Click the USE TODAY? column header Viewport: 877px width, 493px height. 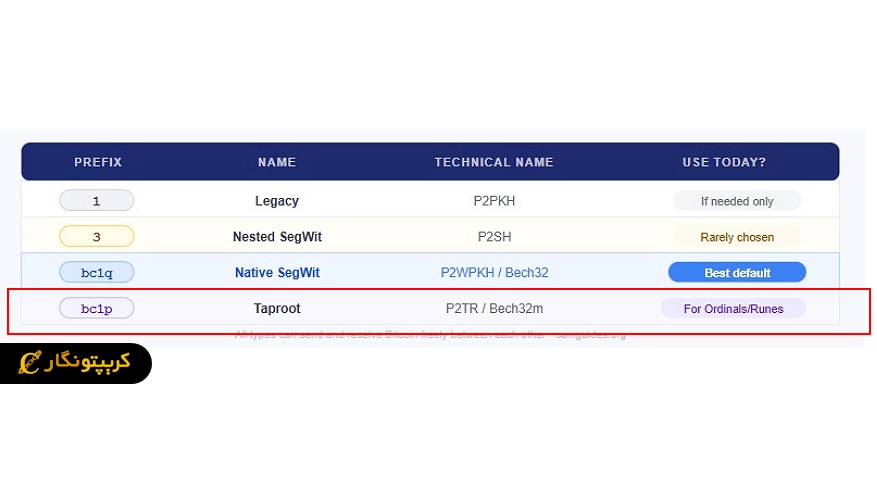tap(724, 162)
